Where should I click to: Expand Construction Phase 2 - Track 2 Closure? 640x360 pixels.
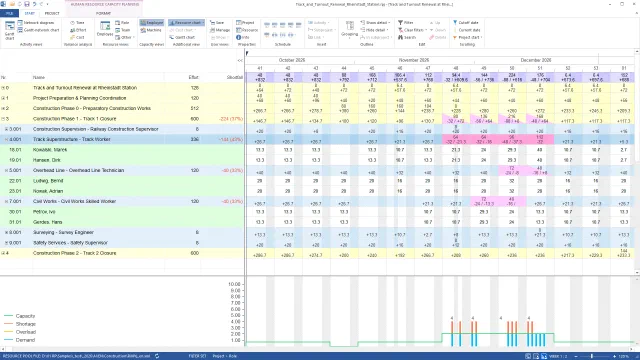coord(3,253)
